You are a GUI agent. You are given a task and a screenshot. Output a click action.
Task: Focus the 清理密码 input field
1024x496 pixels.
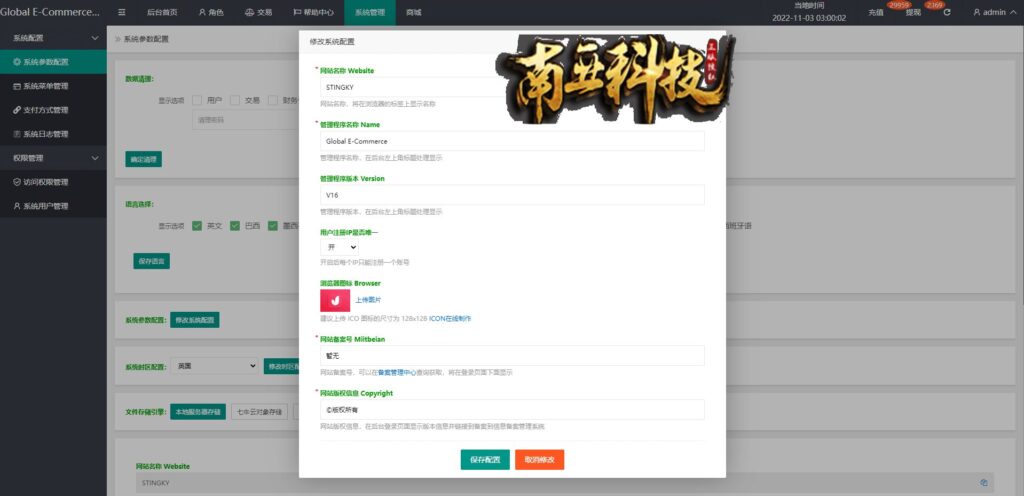245,119
